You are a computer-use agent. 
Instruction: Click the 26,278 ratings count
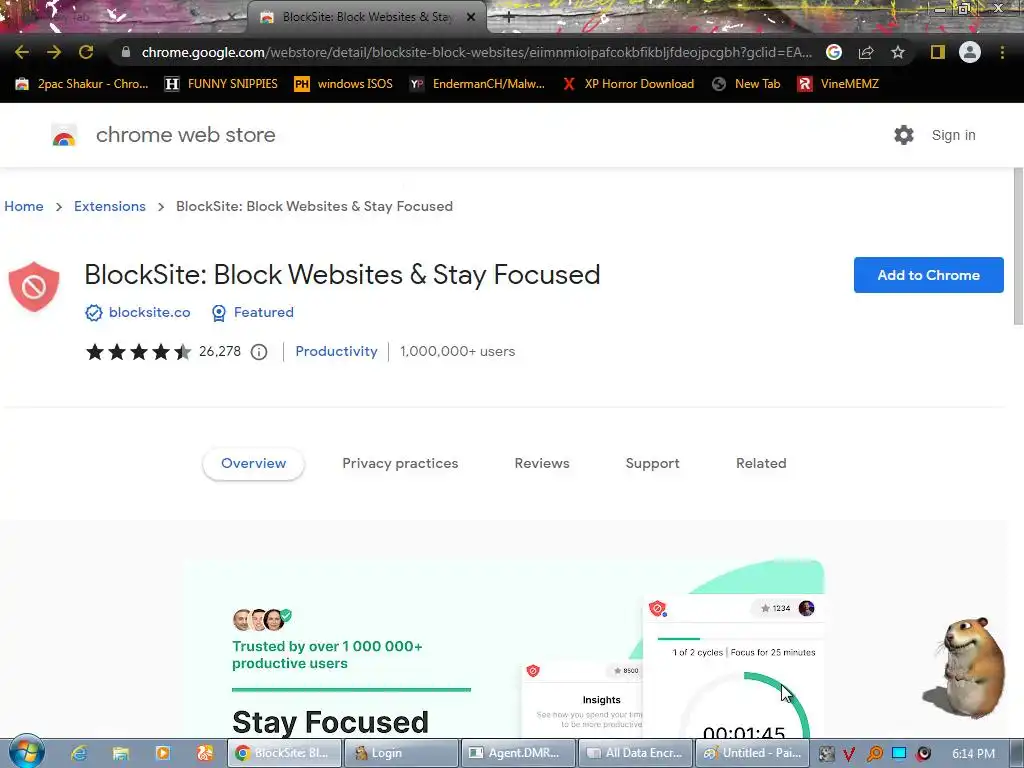(x=220, y=351)
